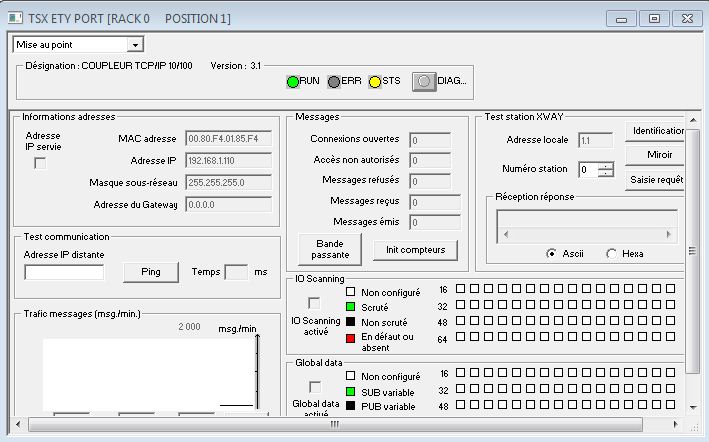Enable the Adresse IP servie checkbox
709x442 pixels.
coord(40,164)
